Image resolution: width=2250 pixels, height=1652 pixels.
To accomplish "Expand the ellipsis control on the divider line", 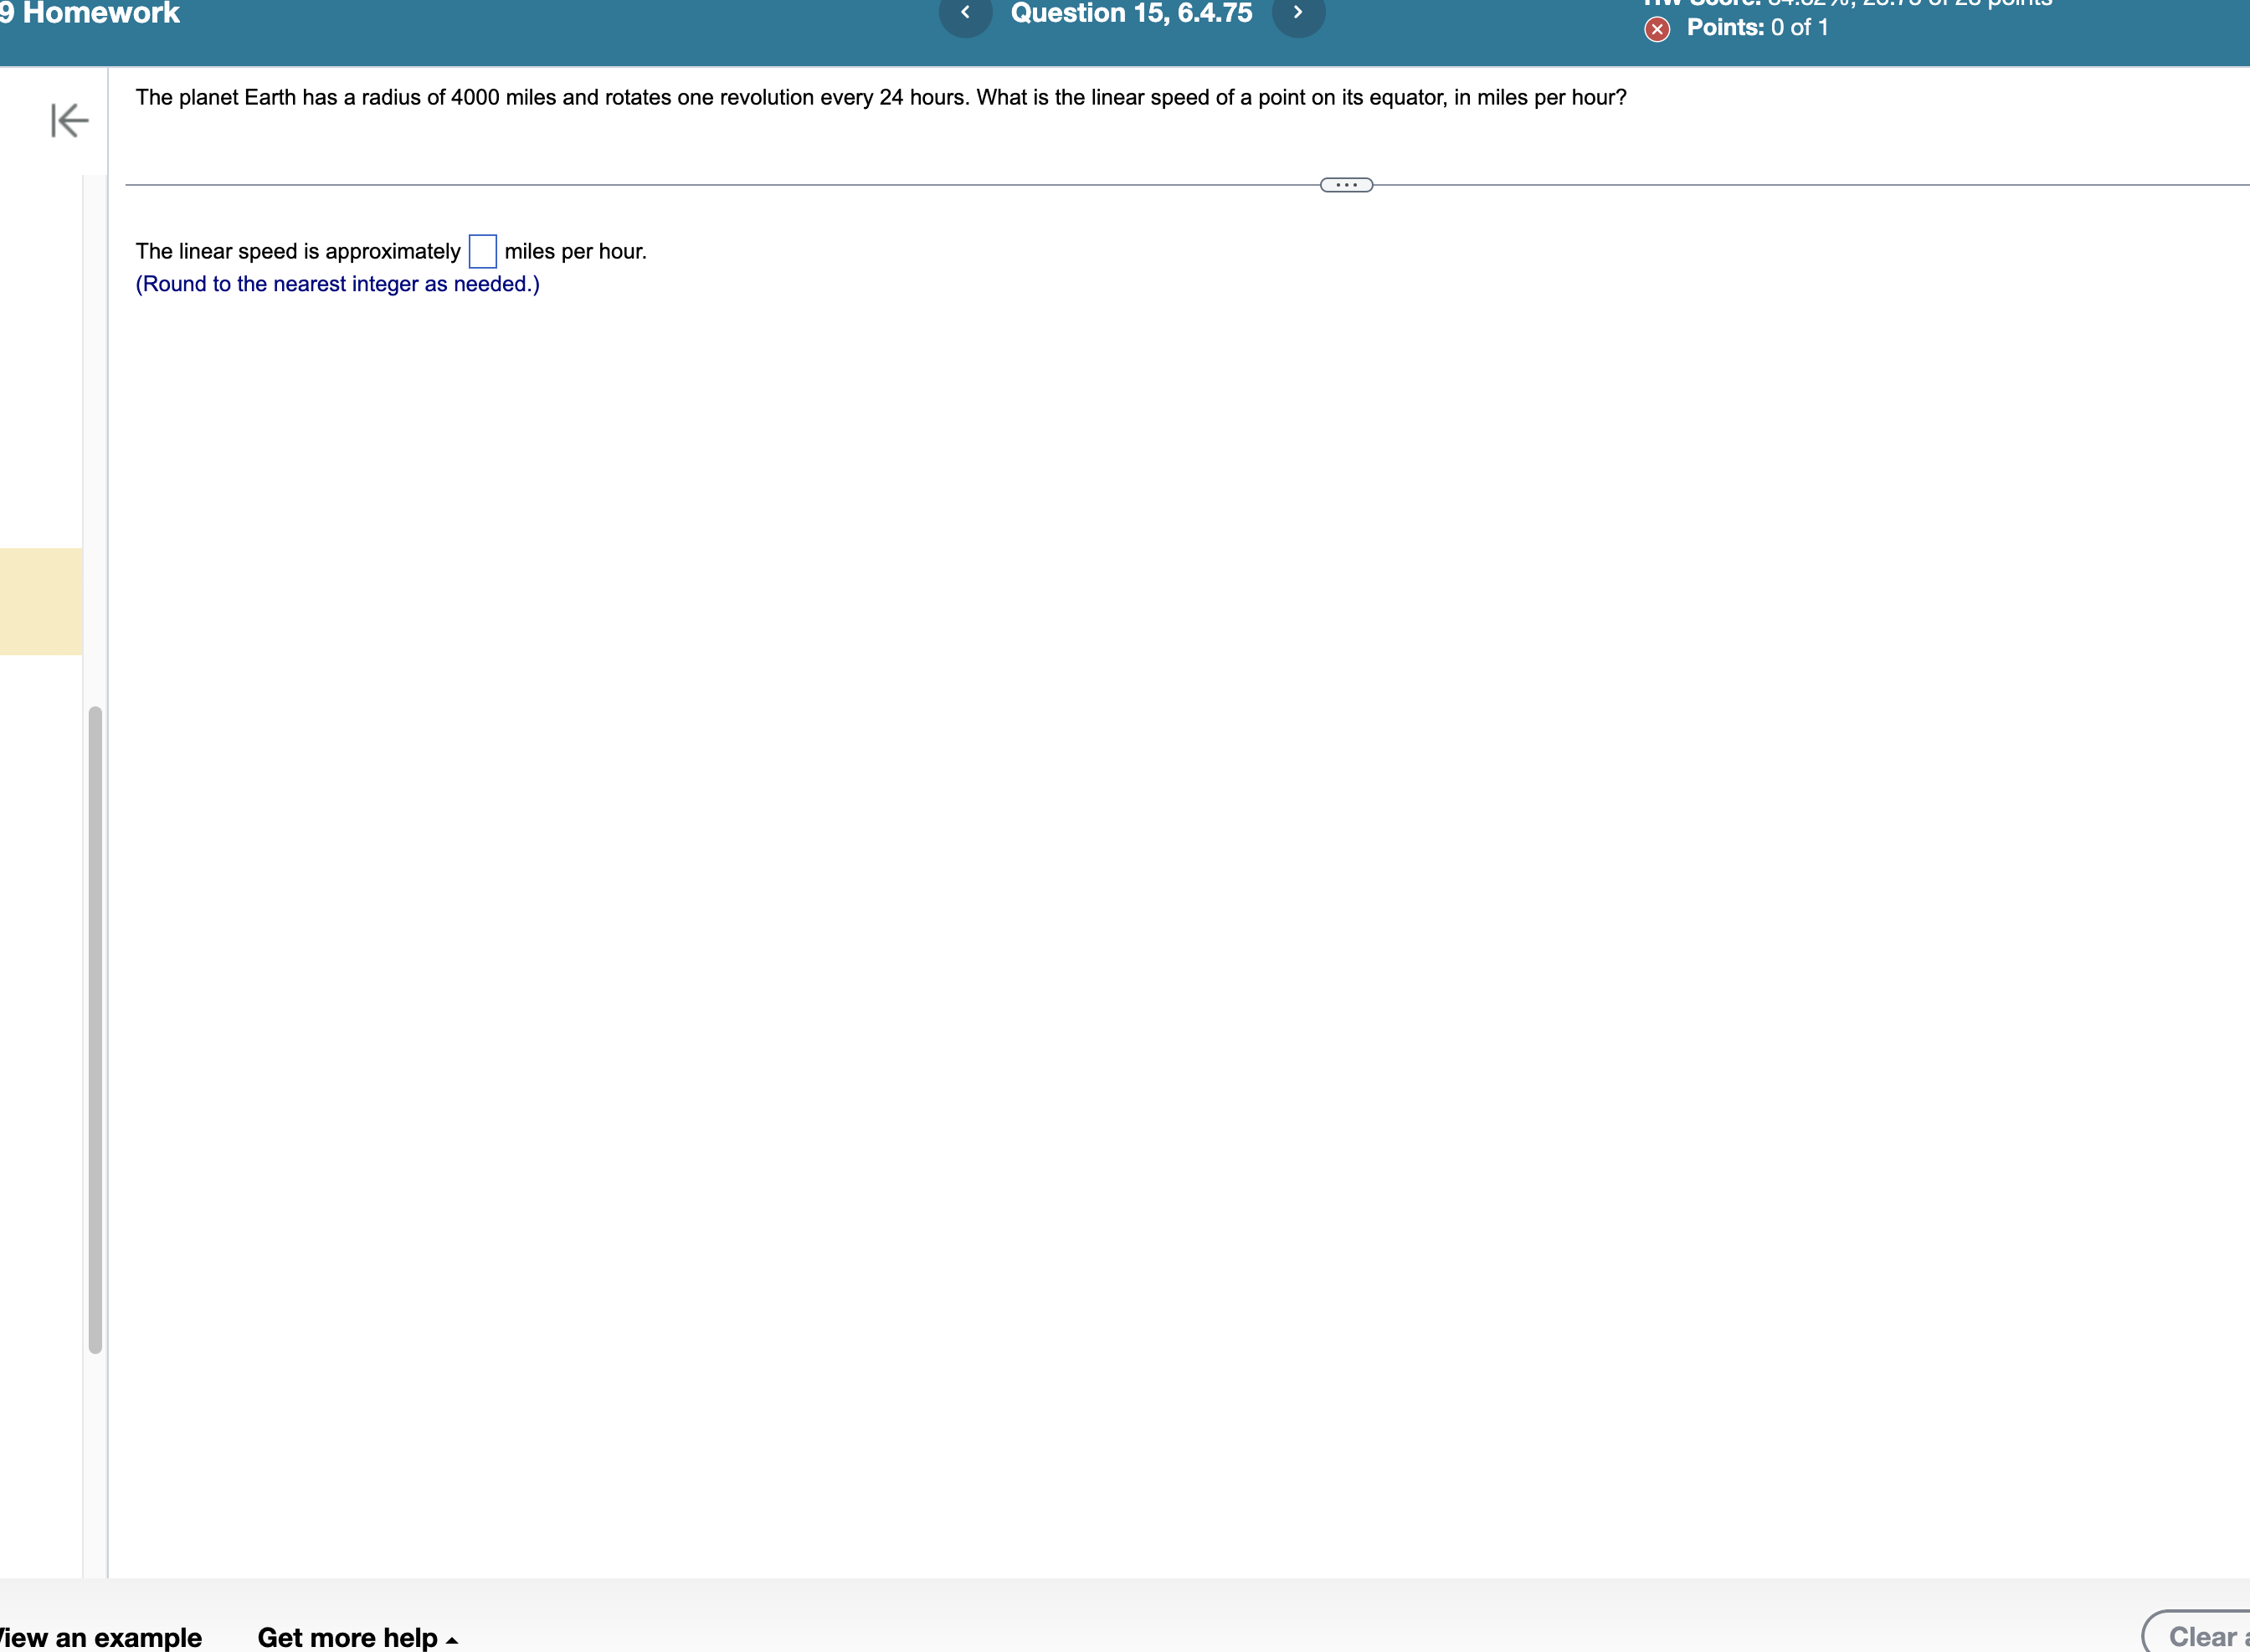I will click(x=1345, y=184).
